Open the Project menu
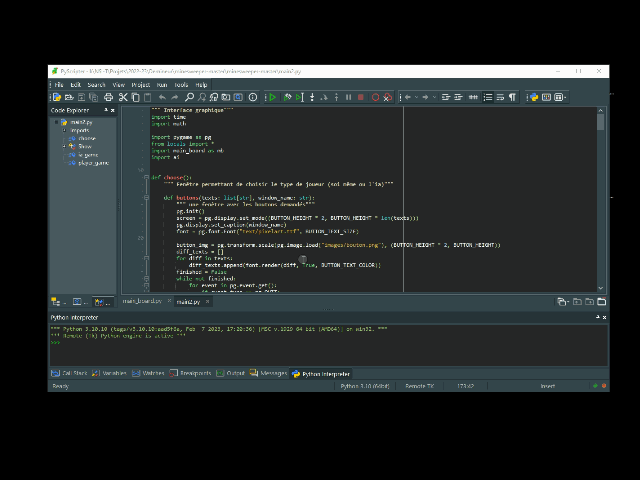The height and width of the screenshot is (480, 640). (x=140, y=85)
